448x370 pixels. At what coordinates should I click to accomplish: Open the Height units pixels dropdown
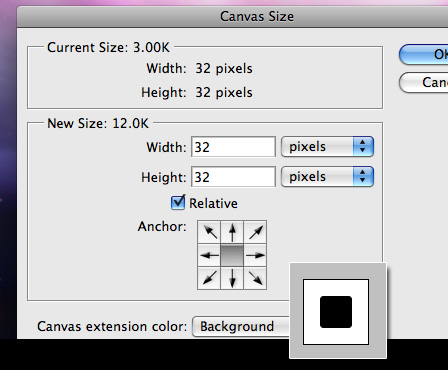coord(327,177)
